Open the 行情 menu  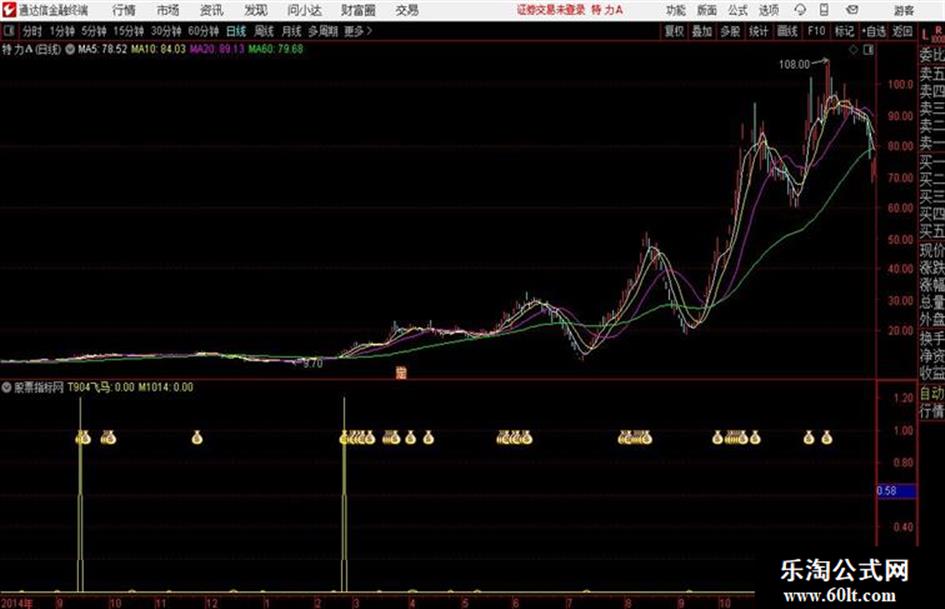point(124,10)
